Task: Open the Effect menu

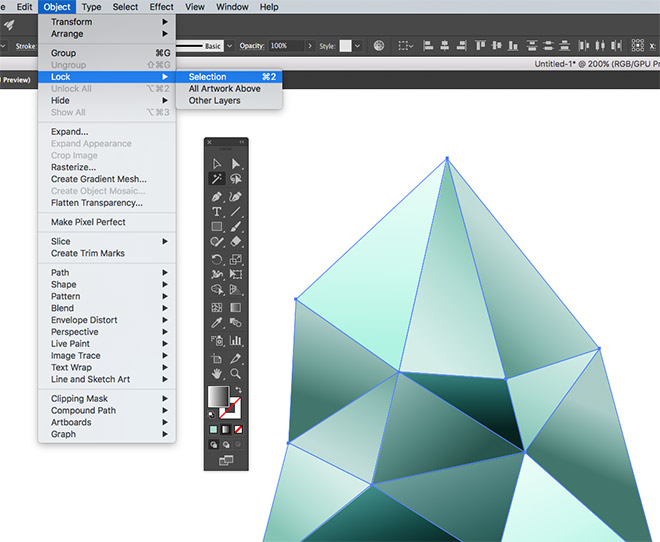Action: [161, 7]
